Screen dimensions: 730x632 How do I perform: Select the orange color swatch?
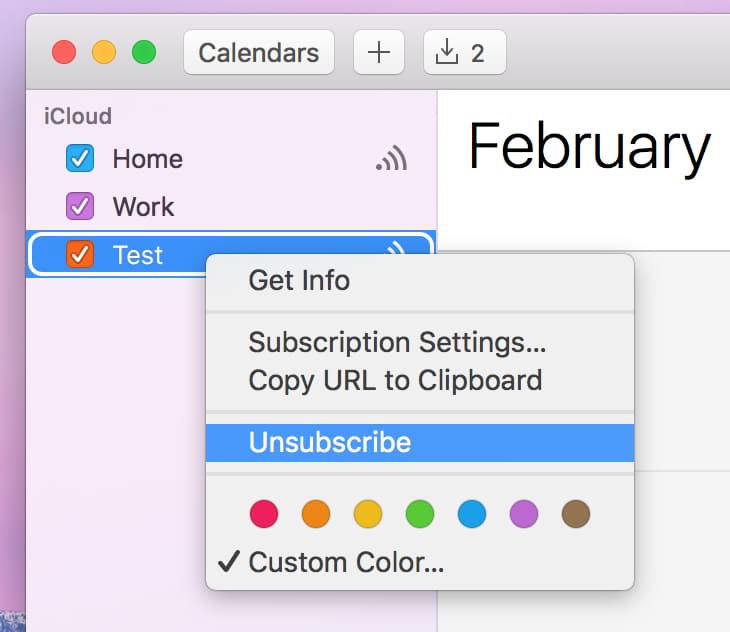pos(316,514)
